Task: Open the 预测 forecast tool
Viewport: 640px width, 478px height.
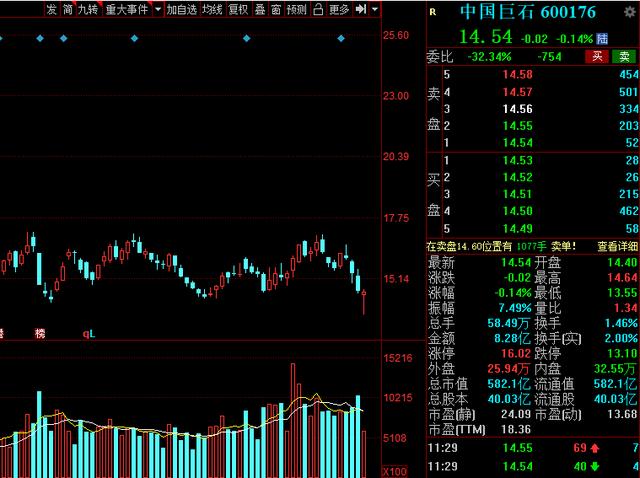Action: [x=297, y=9]
